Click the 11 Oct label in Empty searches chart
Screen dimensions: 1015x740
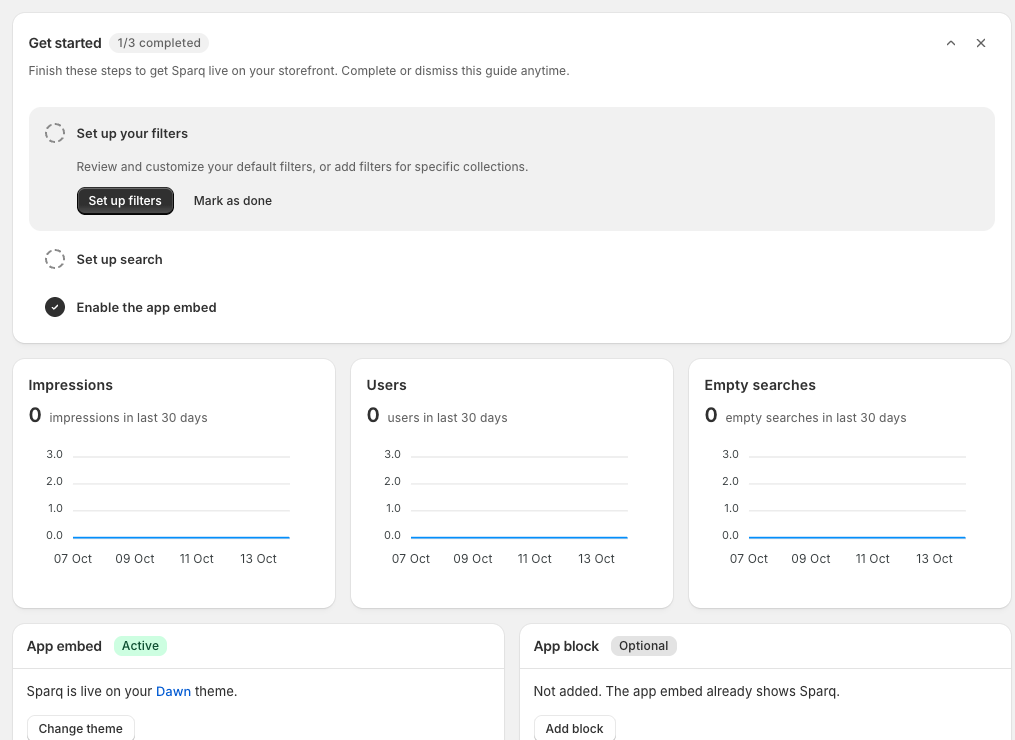pyautogui.click(x=873, y=559)
